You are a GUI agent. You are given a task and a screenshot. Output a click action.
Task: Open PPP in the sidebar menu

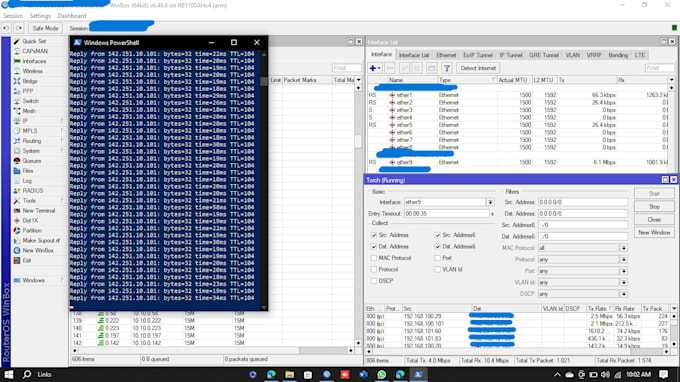click(28, 91)
